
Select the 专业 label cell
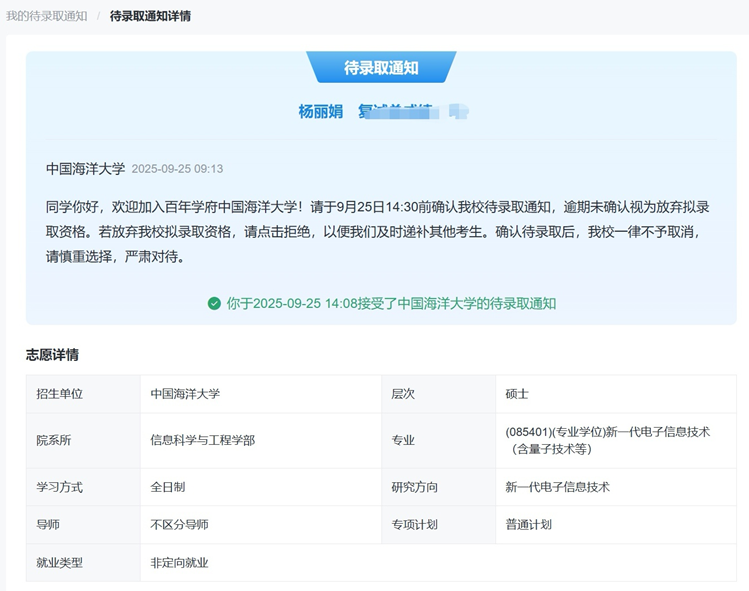click(x=439, y=441)
